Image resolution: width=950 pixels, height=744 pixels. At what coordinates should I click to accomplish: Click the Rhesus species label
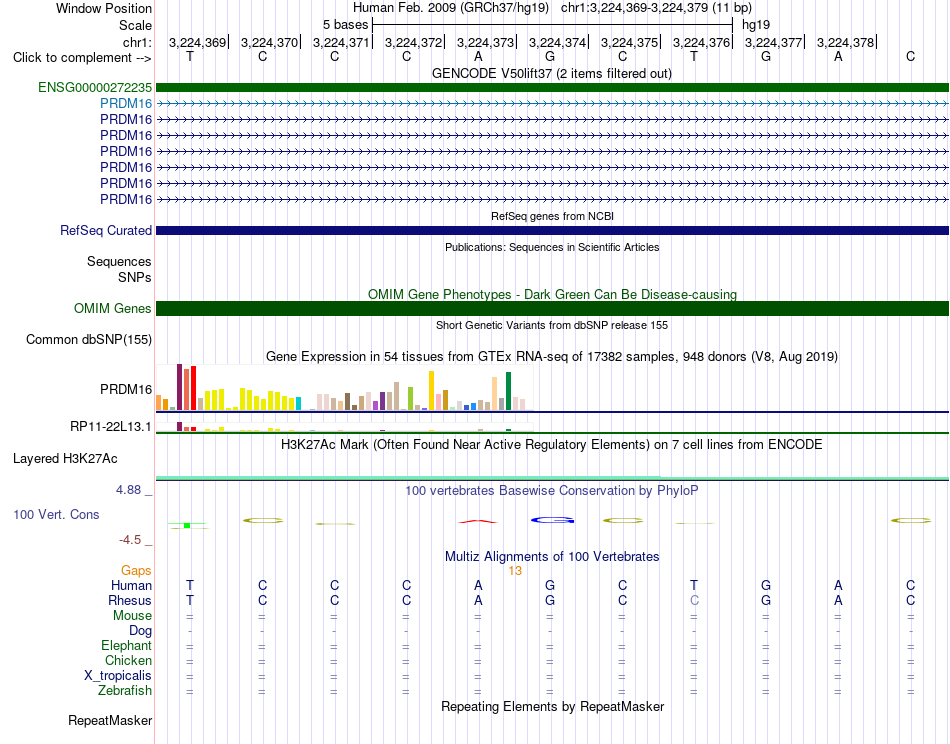point(130,601)
